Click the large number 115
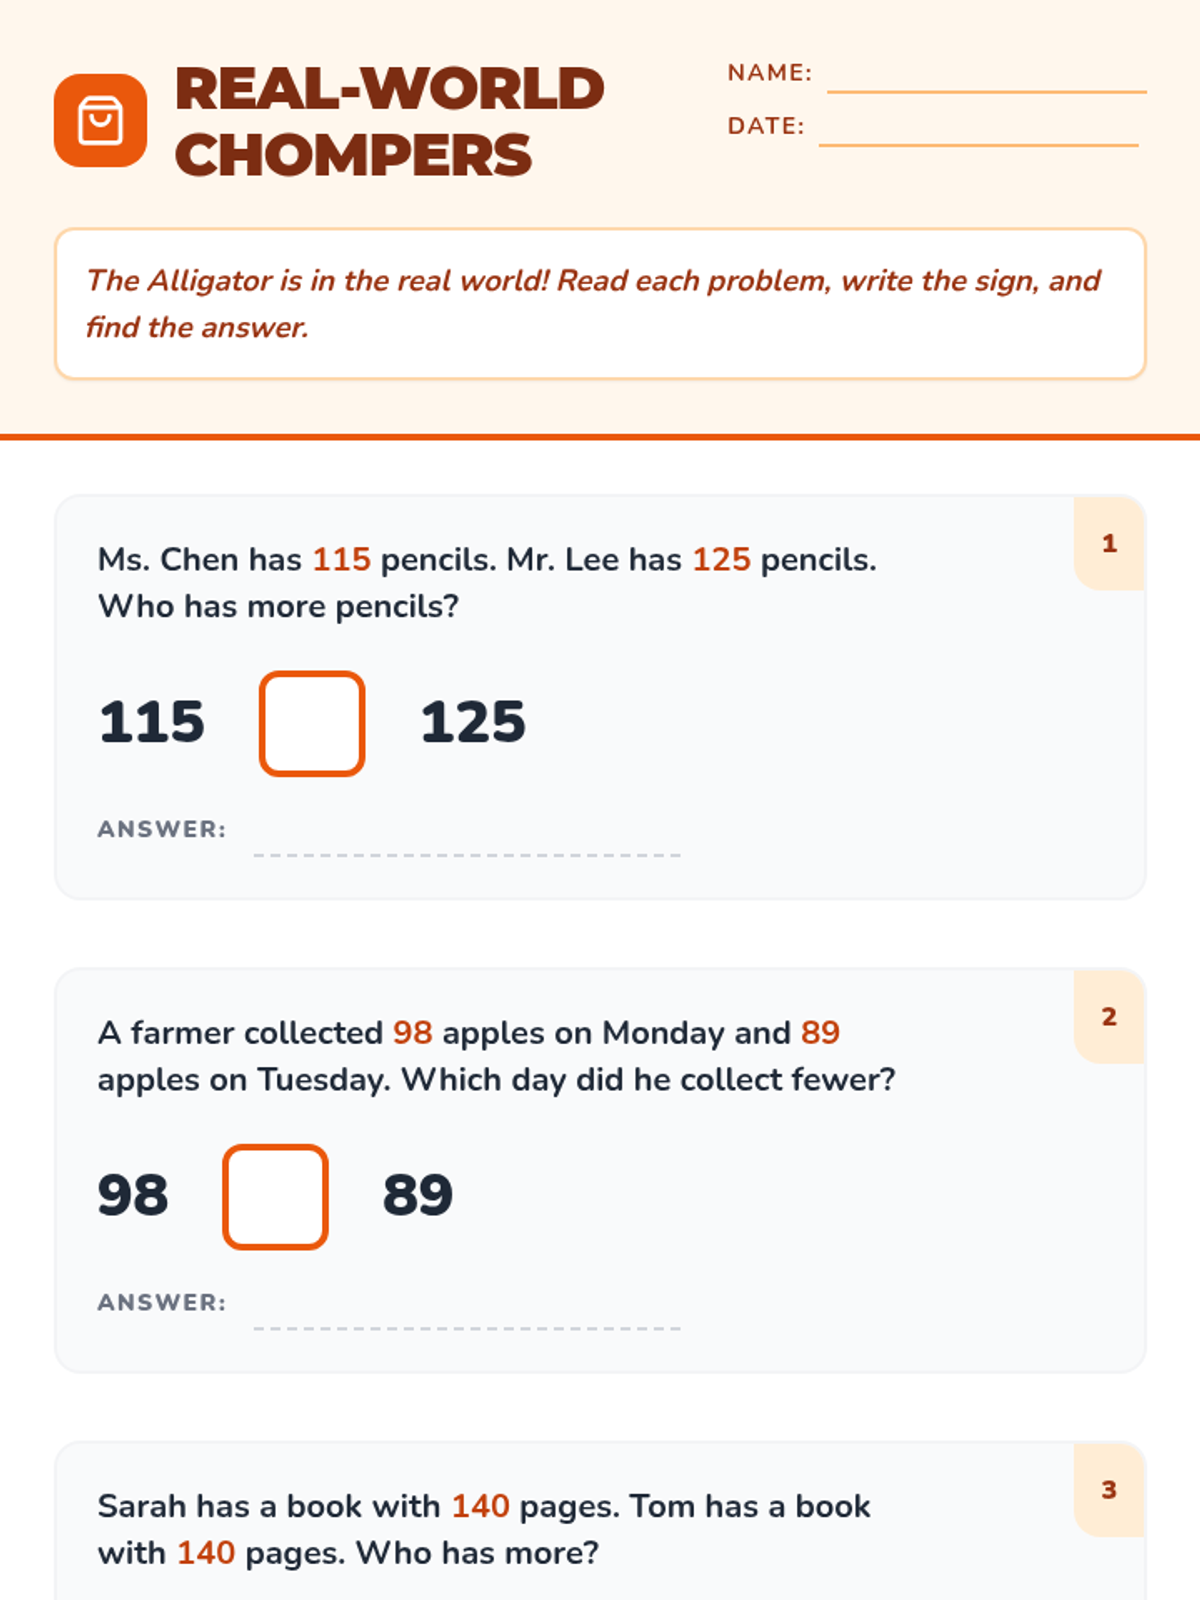This screenshot has height=1600, width=1200. click(152, 722)
